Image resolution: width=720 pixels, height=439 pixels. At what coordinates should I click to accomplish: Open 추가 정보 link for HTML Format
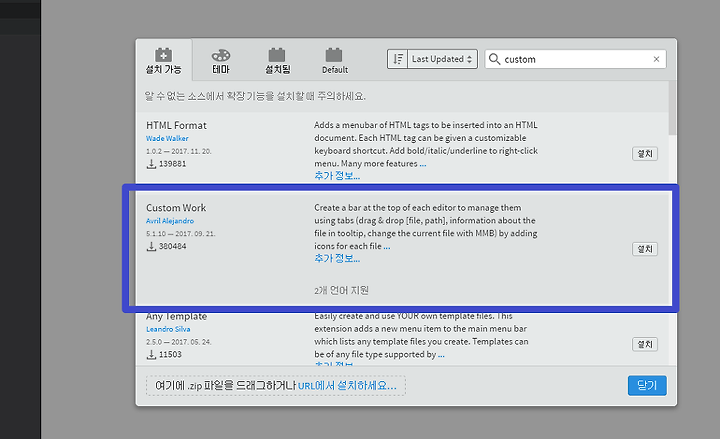337,175
